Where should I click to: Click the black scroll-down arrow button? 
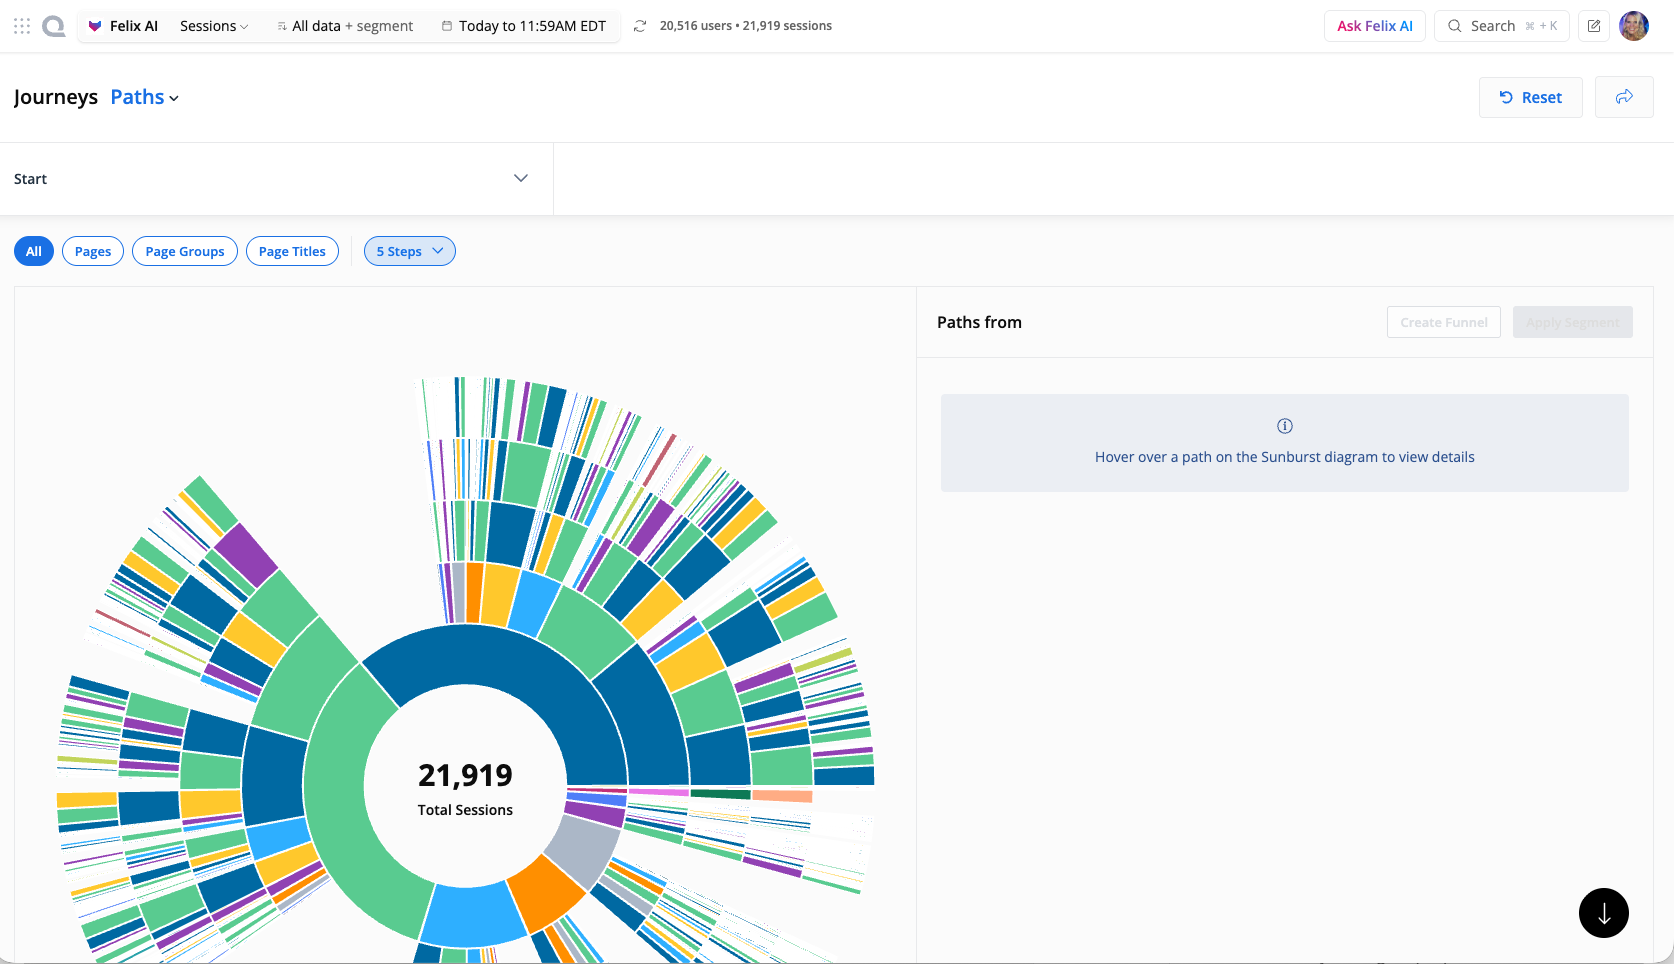click(x=1604, y=913)
